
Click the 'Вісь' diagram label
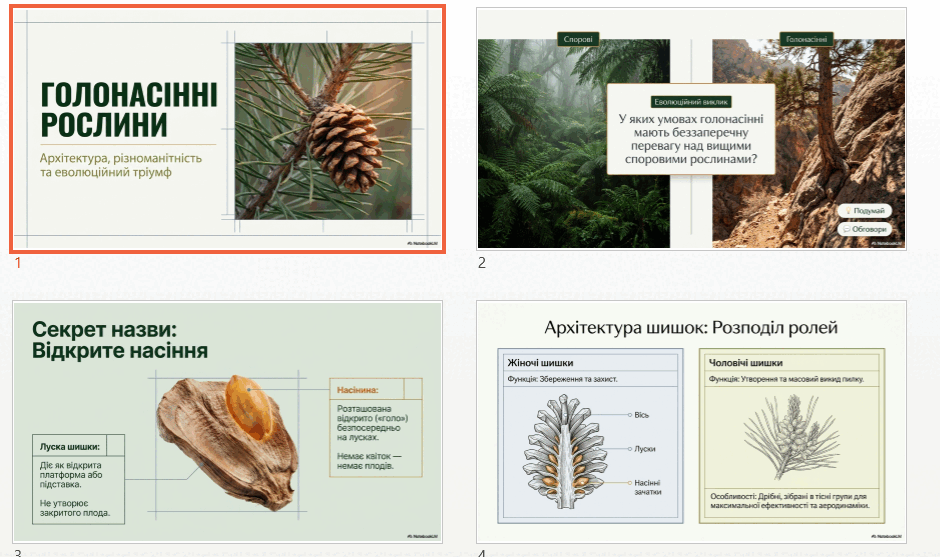(x=641, y=415)
